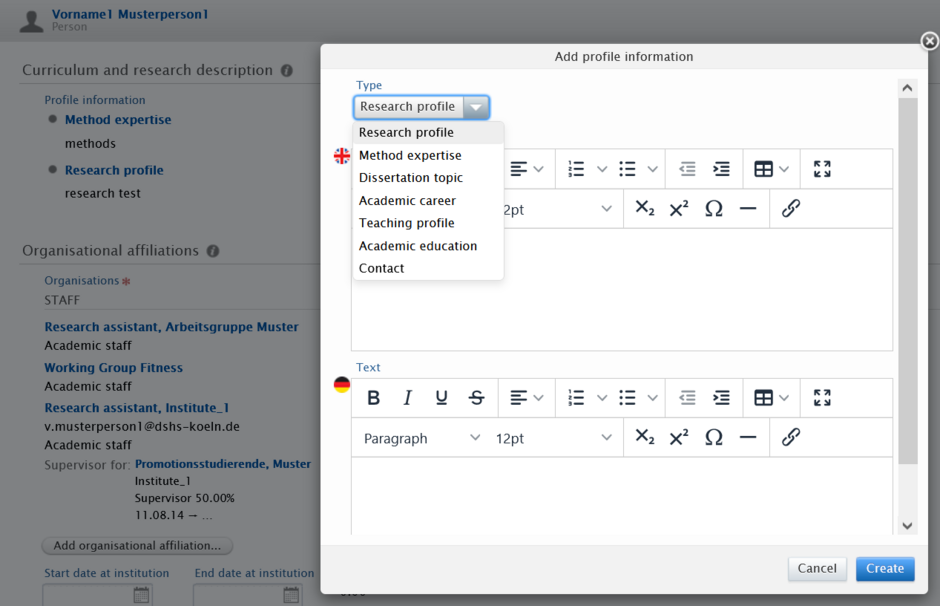
Task: Click Add organisational affiliation button
Action: 137,545
